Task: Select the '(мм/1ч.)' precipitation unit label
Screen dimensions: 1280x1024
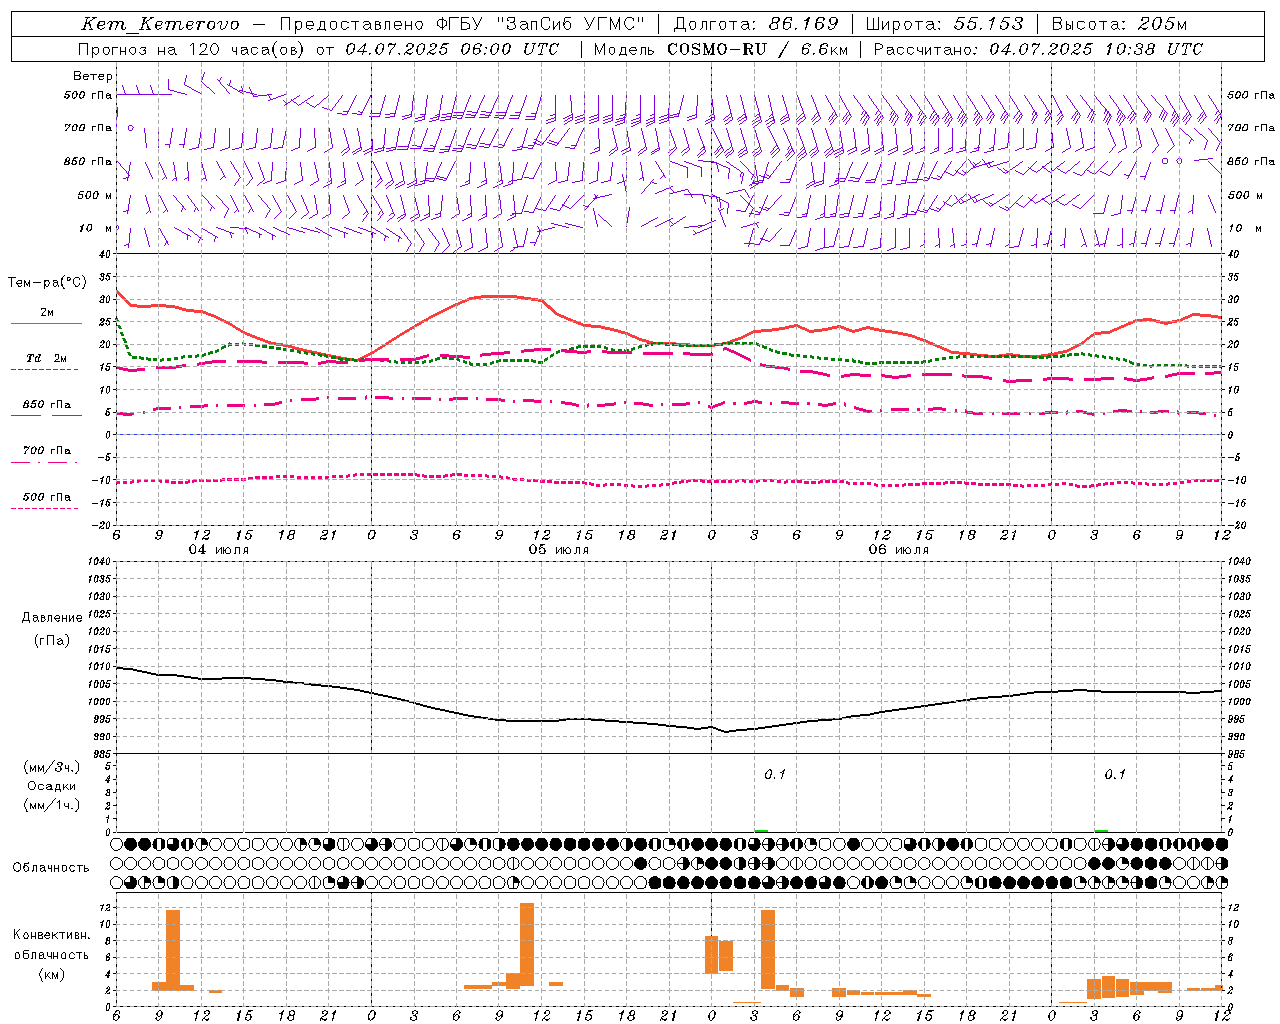Action: point(52,805)
